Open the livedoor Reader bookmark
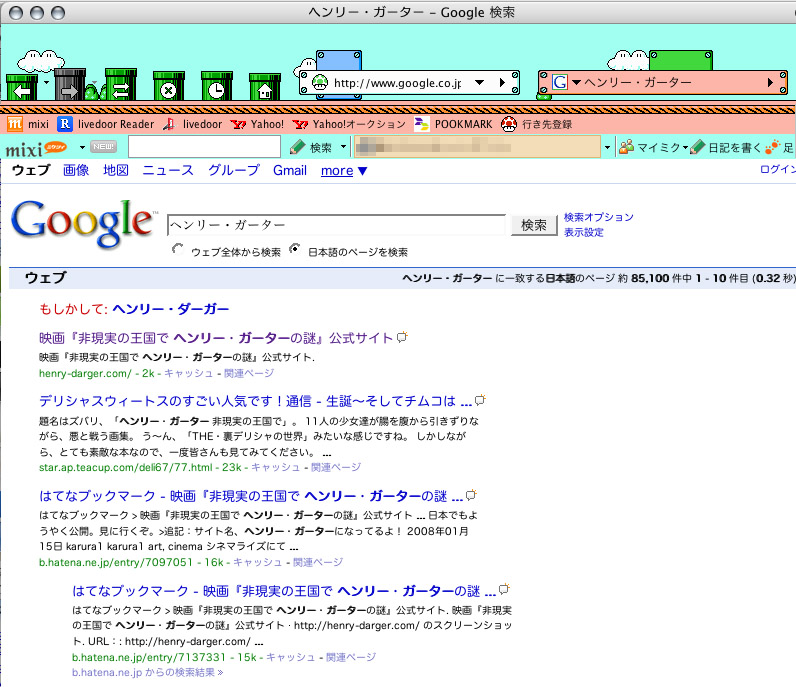The image size is (796, 687). 106,124
